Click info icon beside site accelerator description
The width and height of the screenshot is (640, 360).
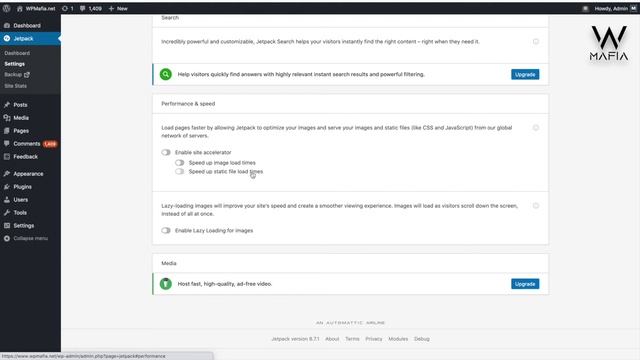[536, 128]
